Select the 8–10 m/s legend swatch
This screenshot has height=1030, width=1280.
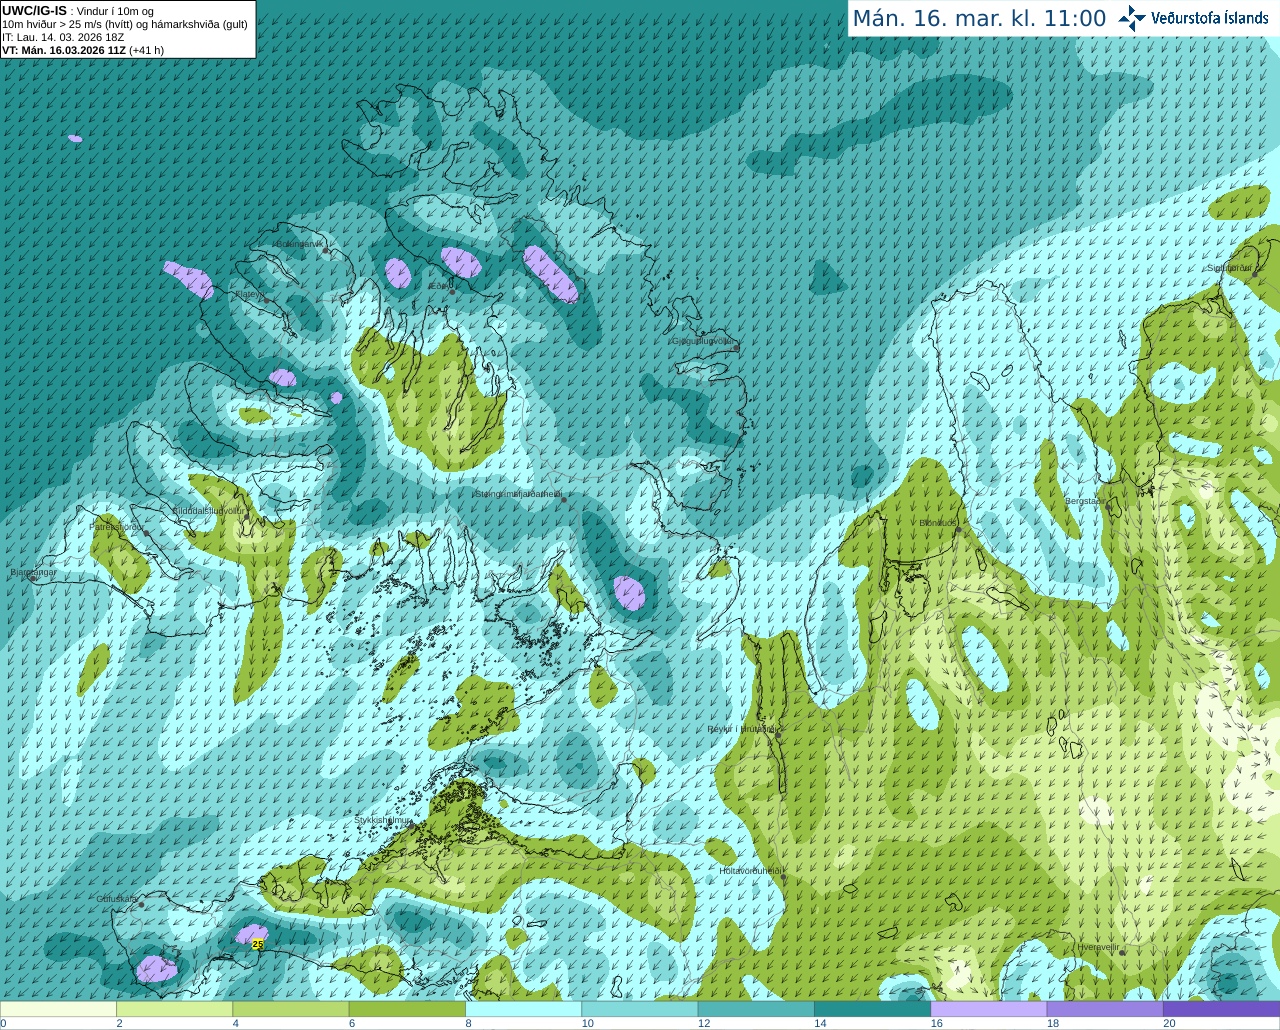coord(523,1008)
